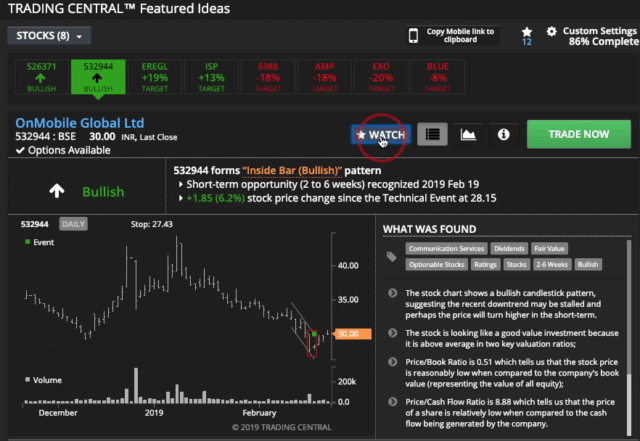Click the 532944 : BSE ticker text
Image resolution: width=640 pixels, height=441 pixels.
[45, 137]
